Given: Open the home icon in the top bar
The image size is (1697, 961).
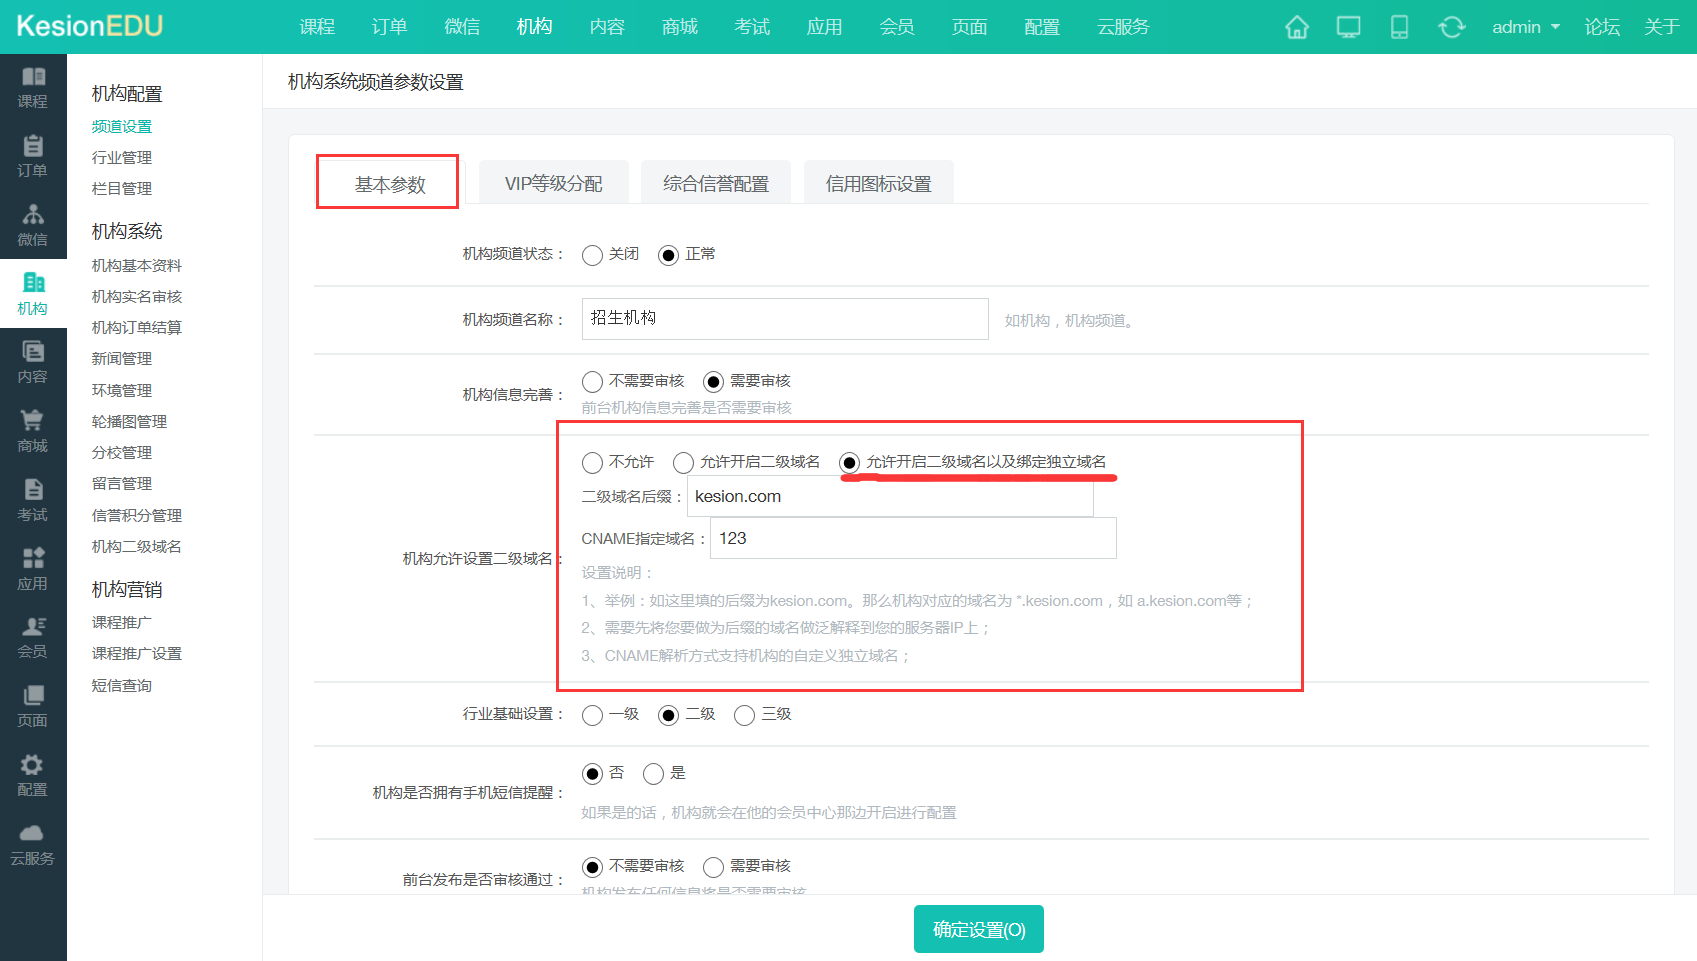Looking at the screenshot, I should (1296, 27).
